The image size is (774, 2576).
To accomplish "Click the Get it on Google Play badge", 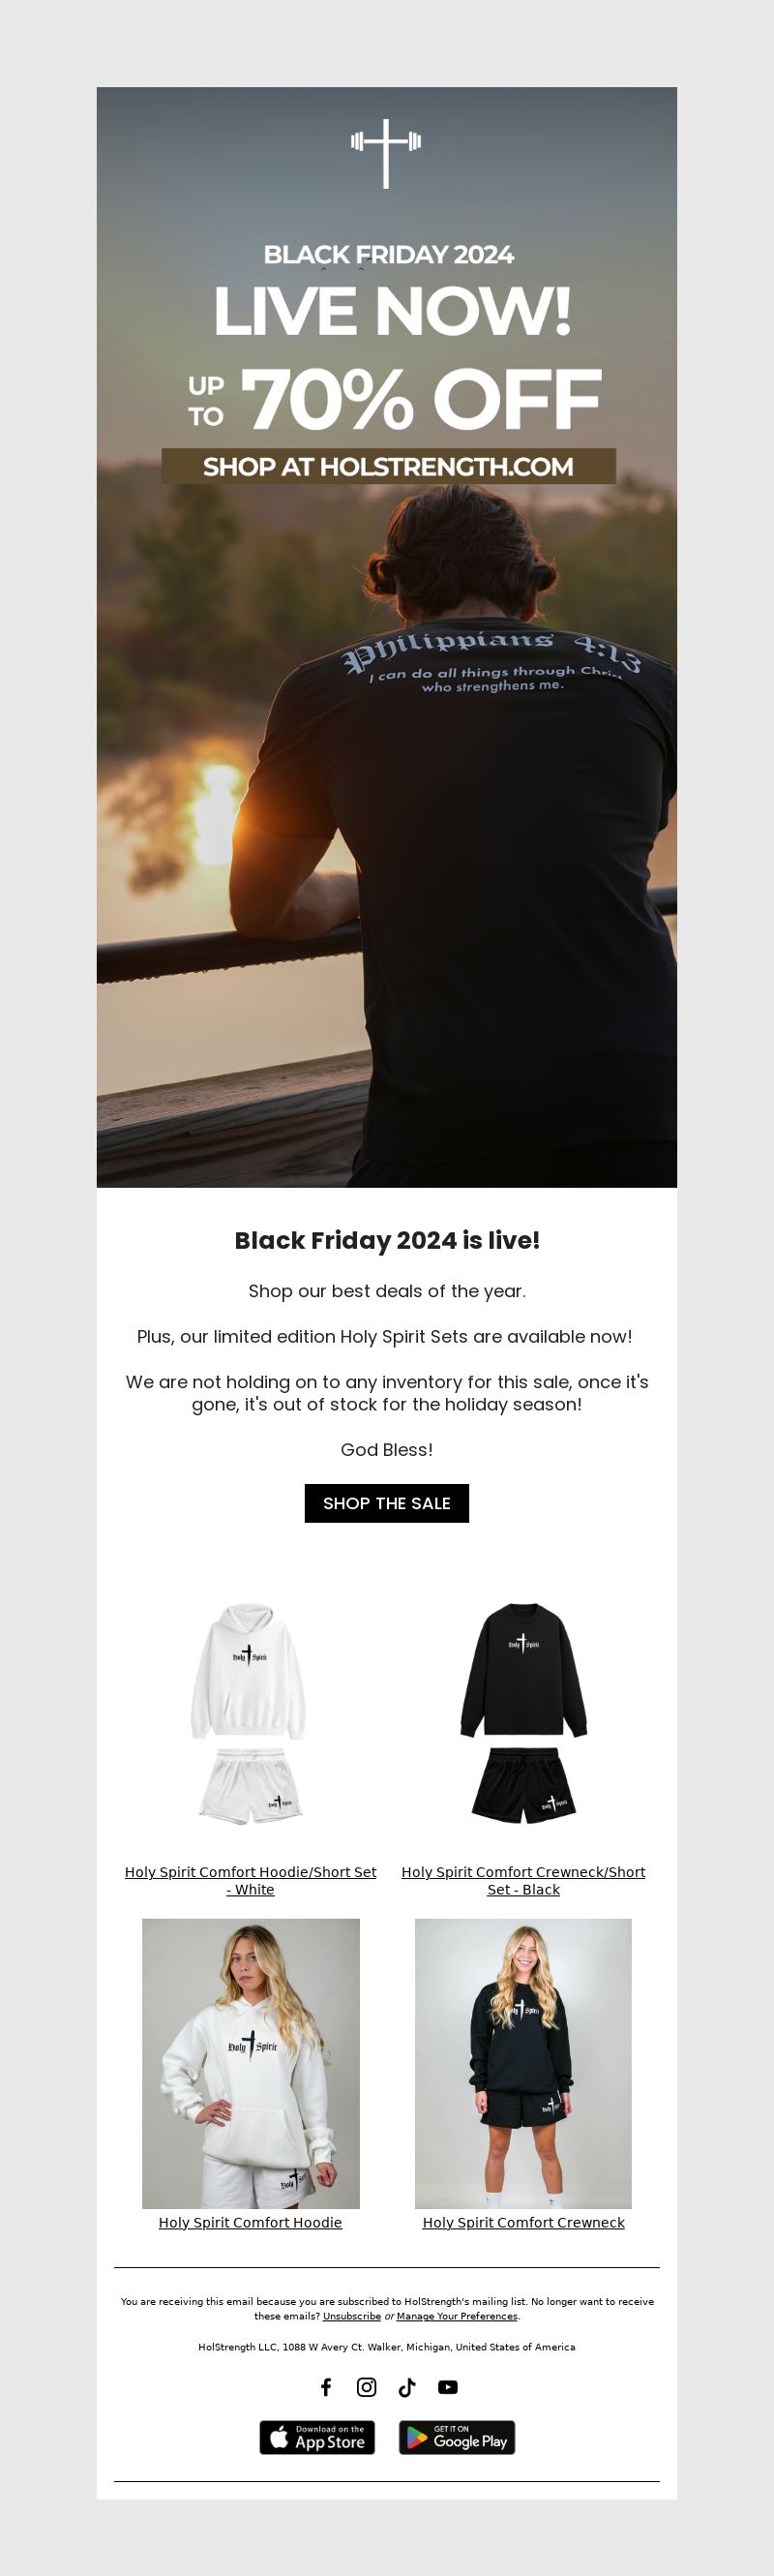I will click(457, 2437).
